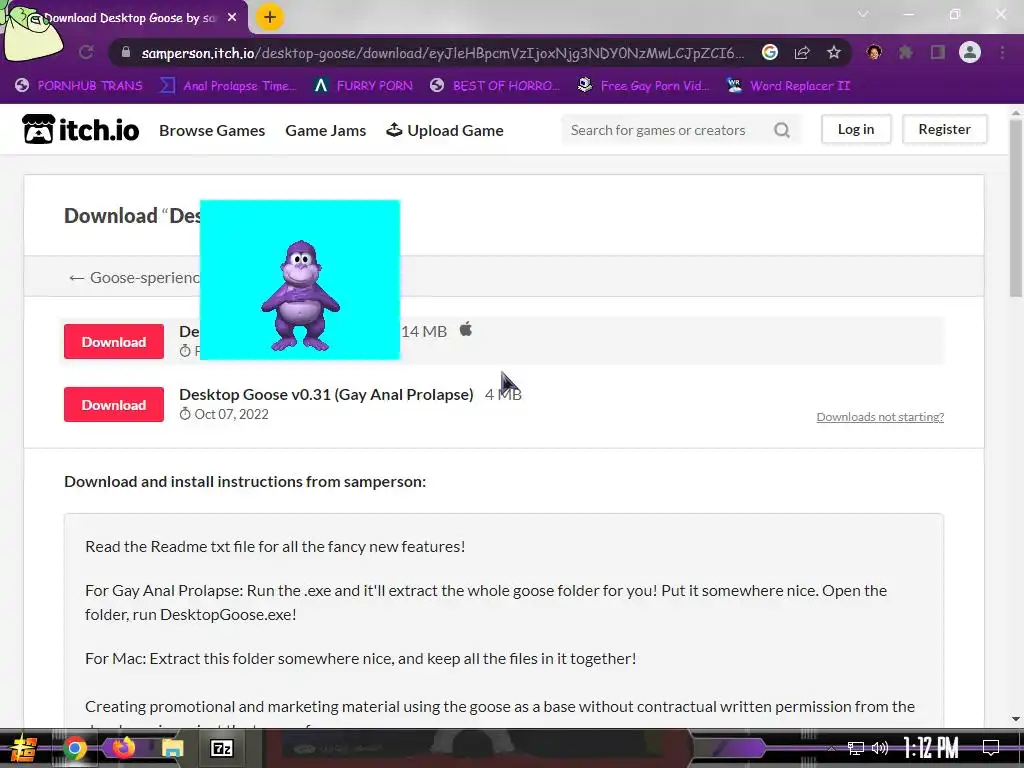Focus the search for games field
The height and width of the screenshot is (768, 1024).
point(666,130)
